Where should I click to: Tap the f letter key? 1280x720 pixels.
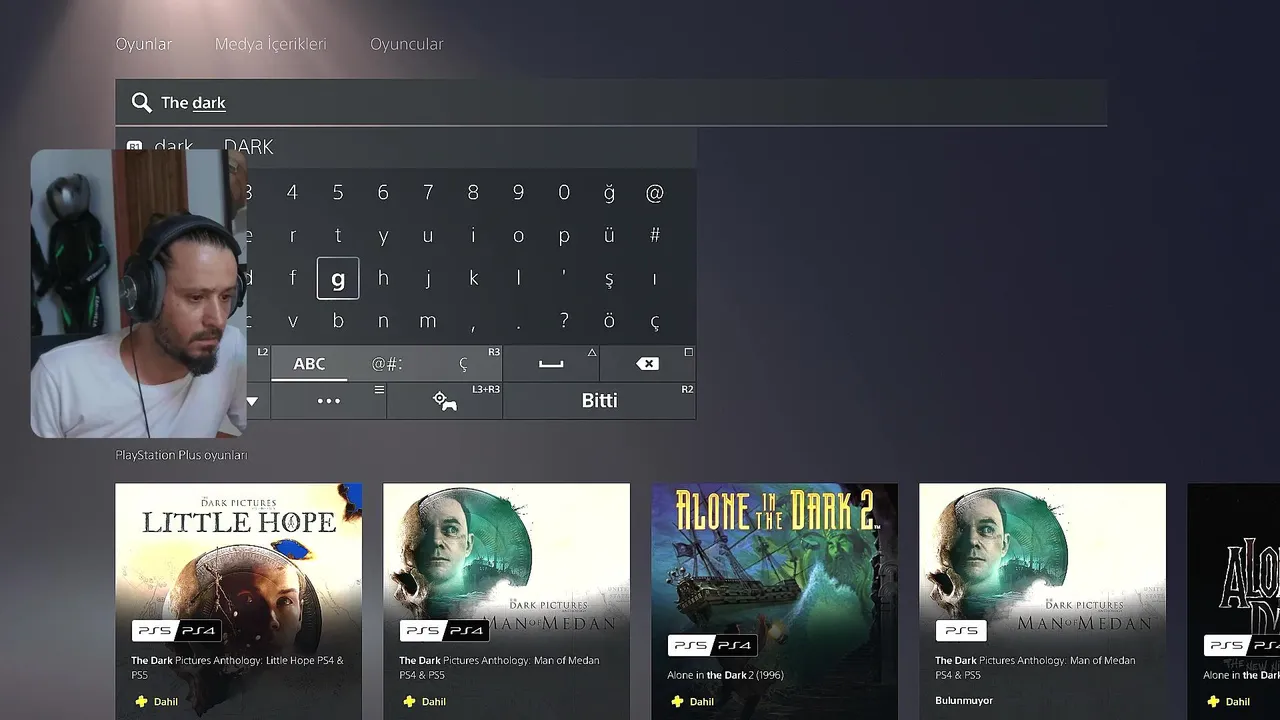pyautogui.click(x=292, y=278)
